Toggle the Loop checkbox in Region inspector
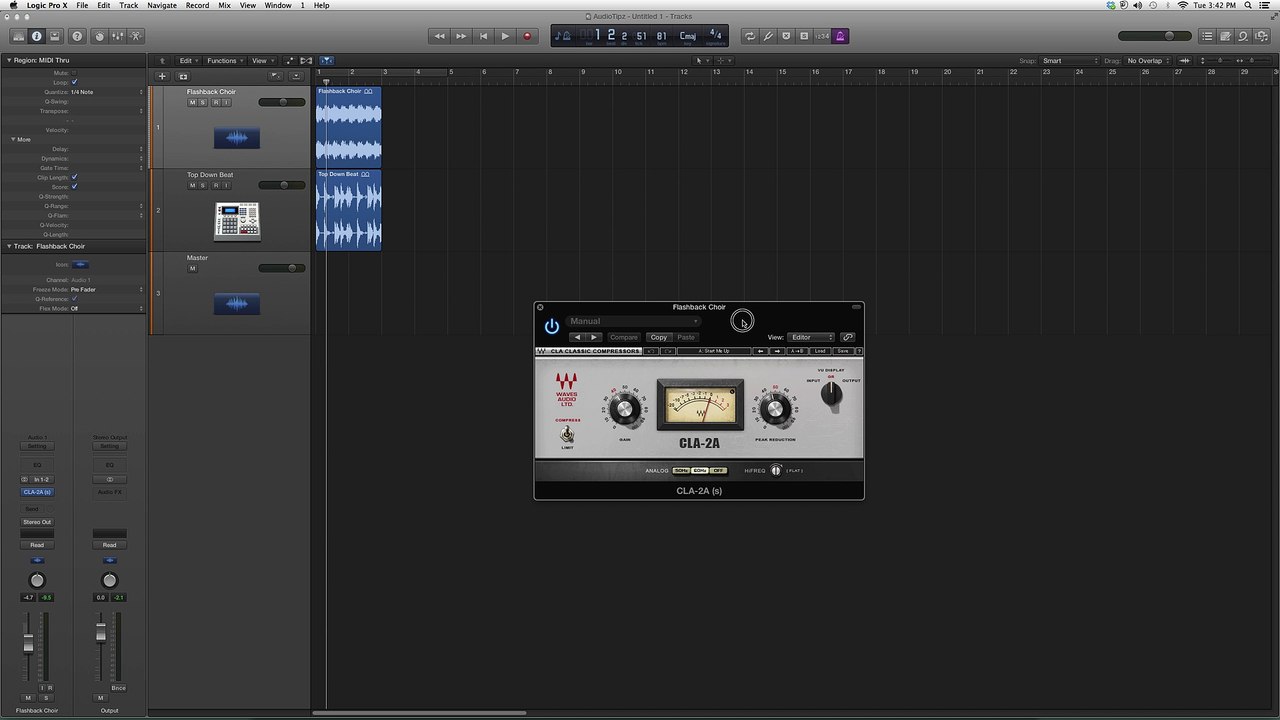The image size is (1280, 720). pos(74,82)
